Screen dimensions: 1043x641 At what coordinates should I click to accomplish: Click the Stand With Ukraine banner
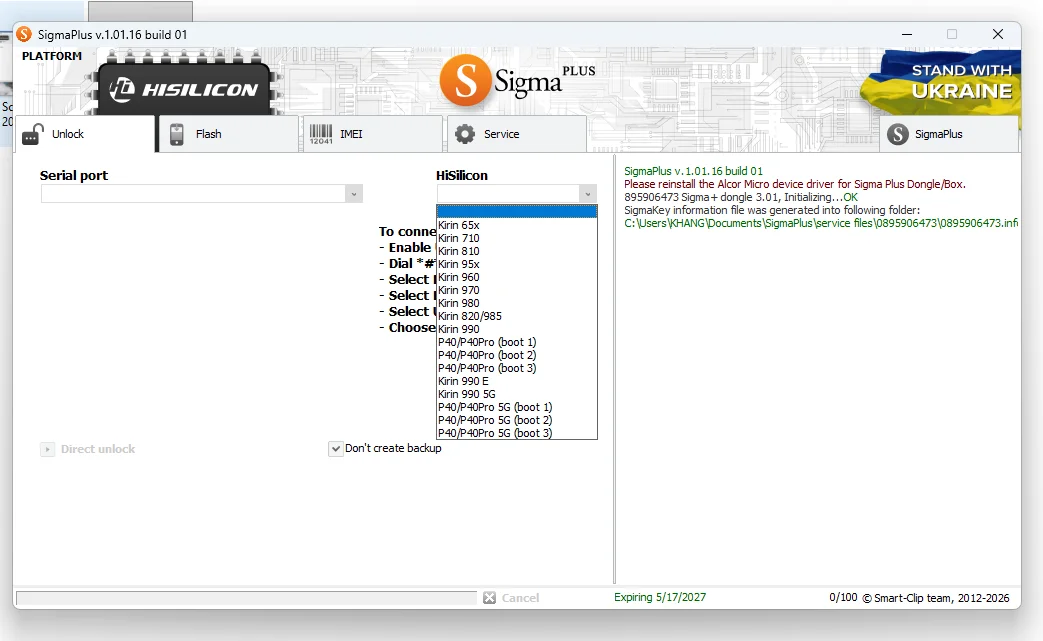(941, 81)
